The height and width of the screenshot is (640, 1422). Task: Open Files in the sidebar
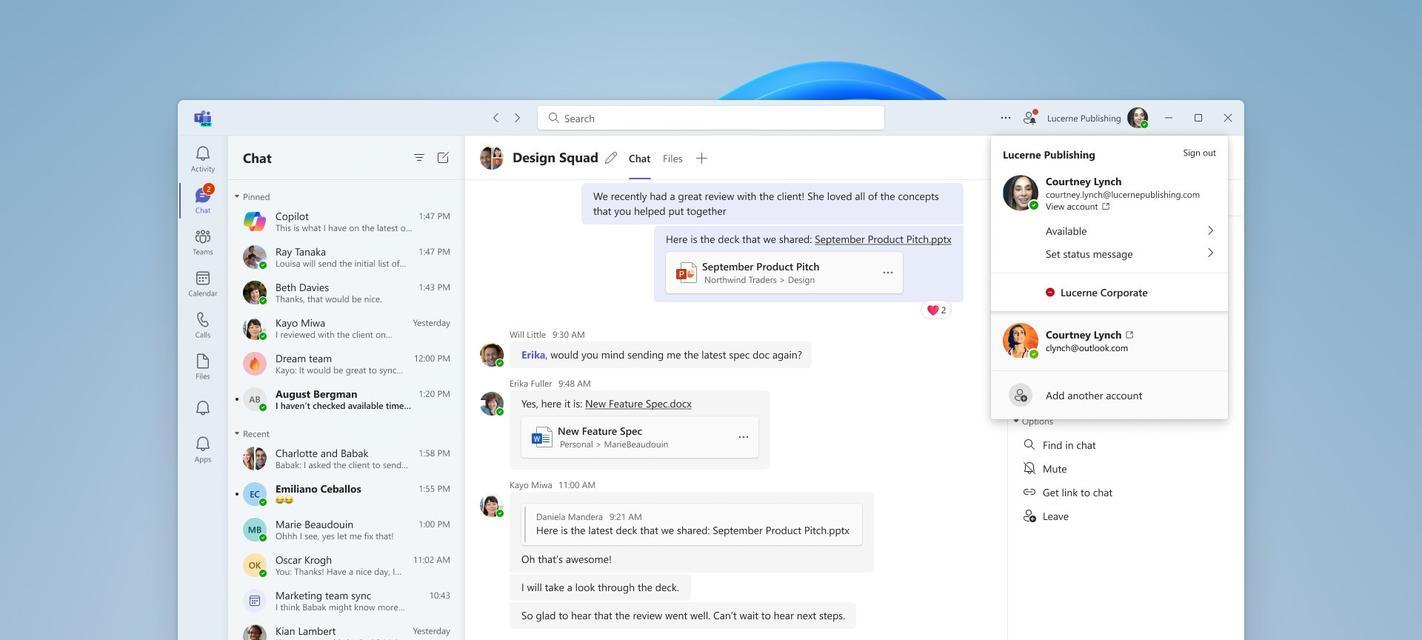click(x=203, y=367)
